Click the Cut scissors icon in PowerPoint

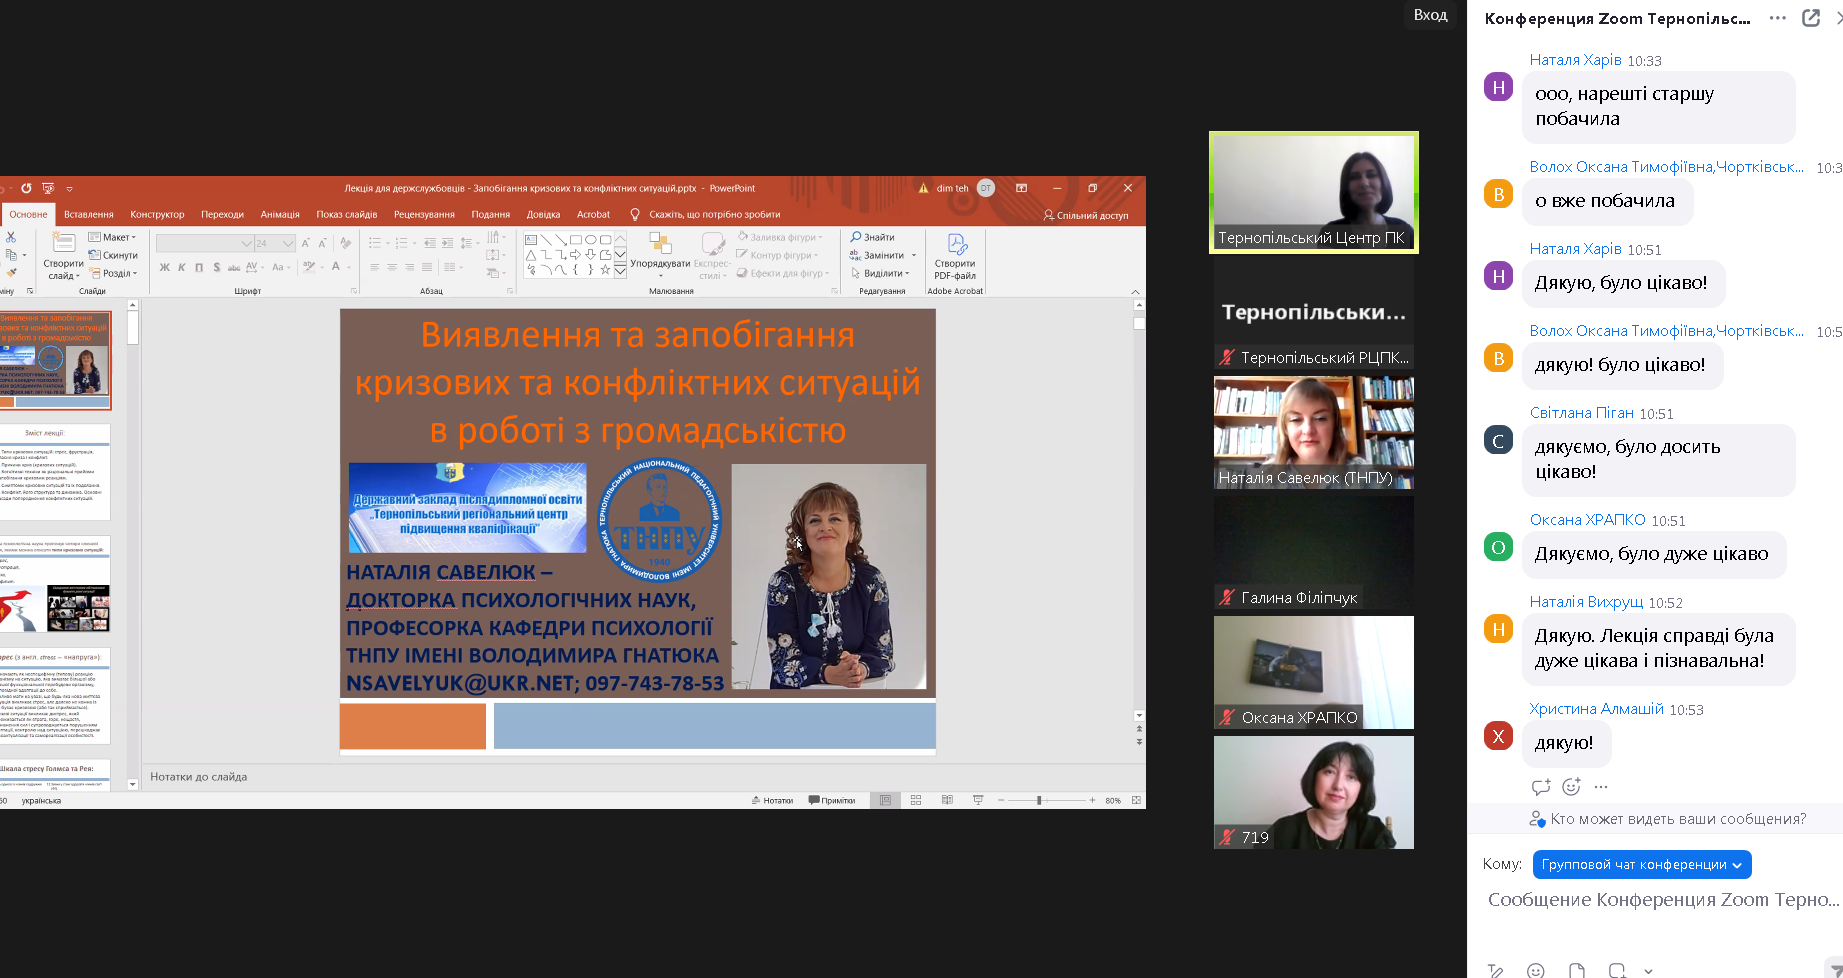coord(11,238)
